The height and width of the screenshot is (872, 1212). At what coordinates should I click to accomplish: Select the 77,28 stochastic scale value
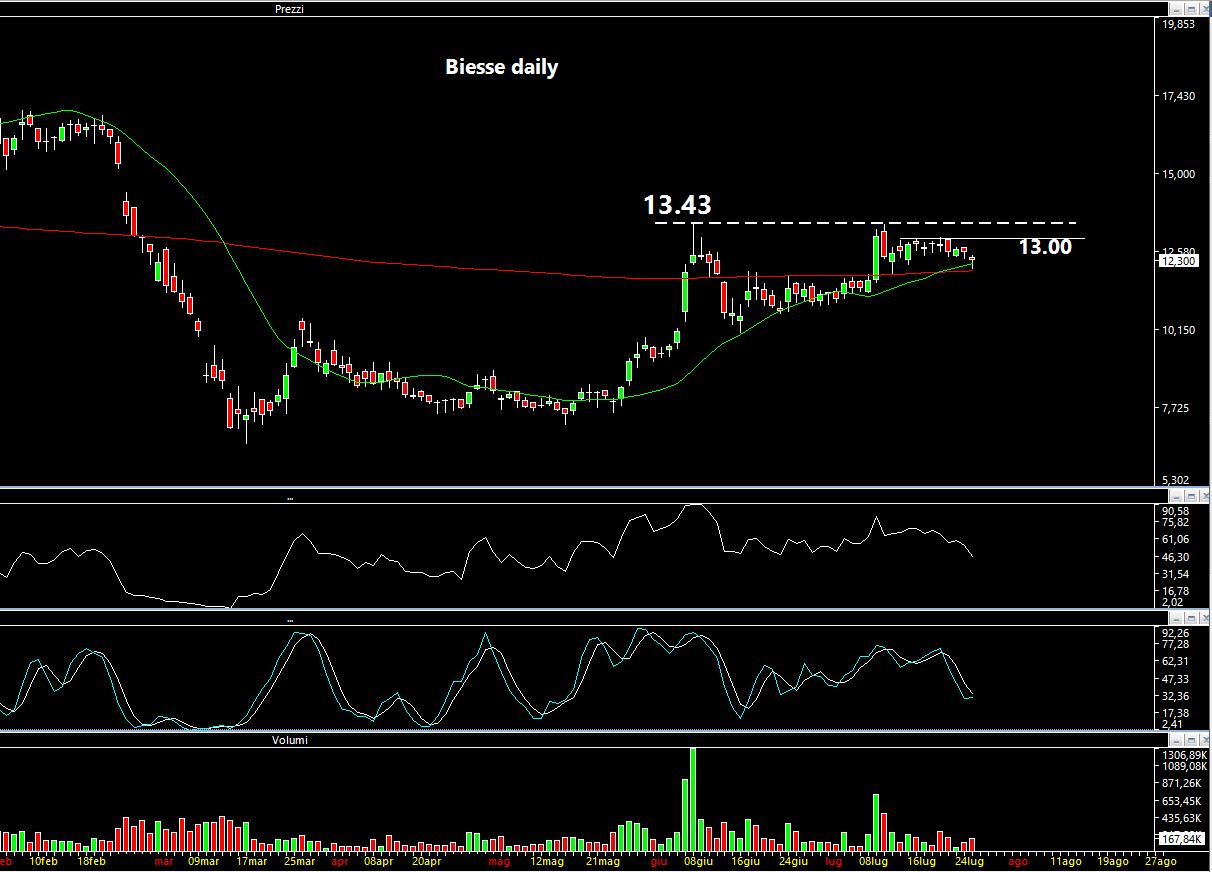1175,644
